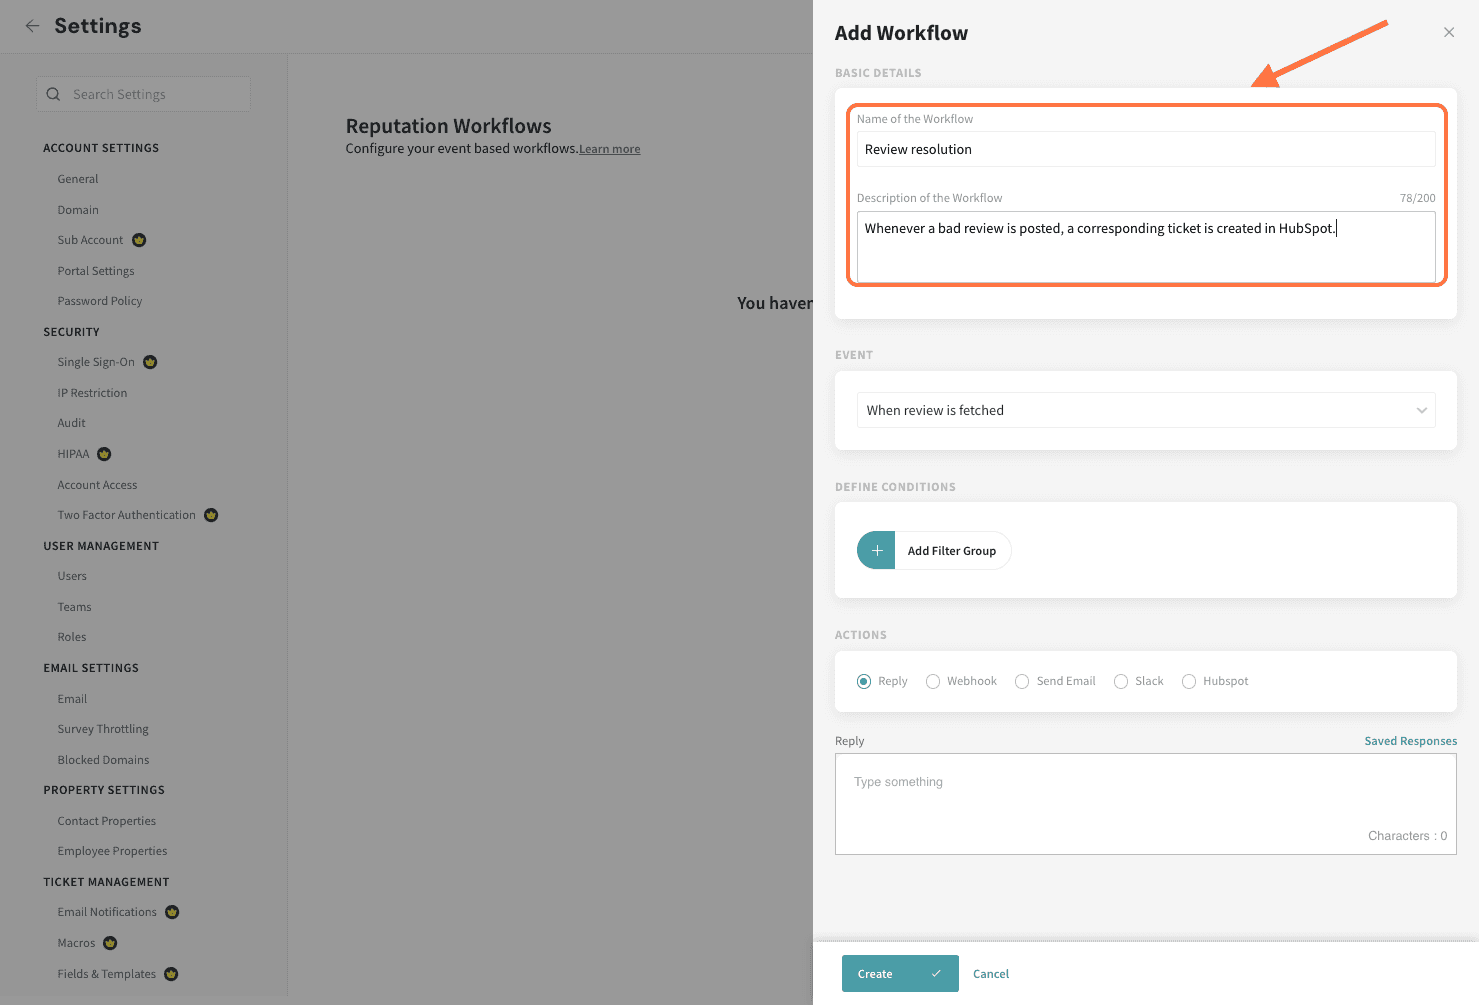Click crown icon beside Two Factor Authentication
The height and width of the screenshot is (1005, 1479).
[211, 515]
